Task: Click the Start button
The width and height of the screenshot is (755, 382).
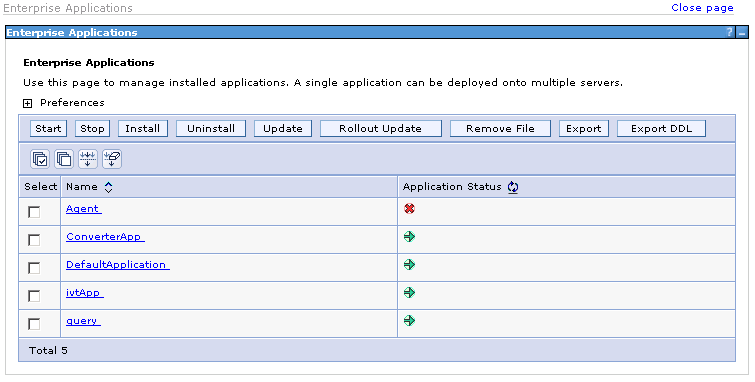Action: point(48,129)
